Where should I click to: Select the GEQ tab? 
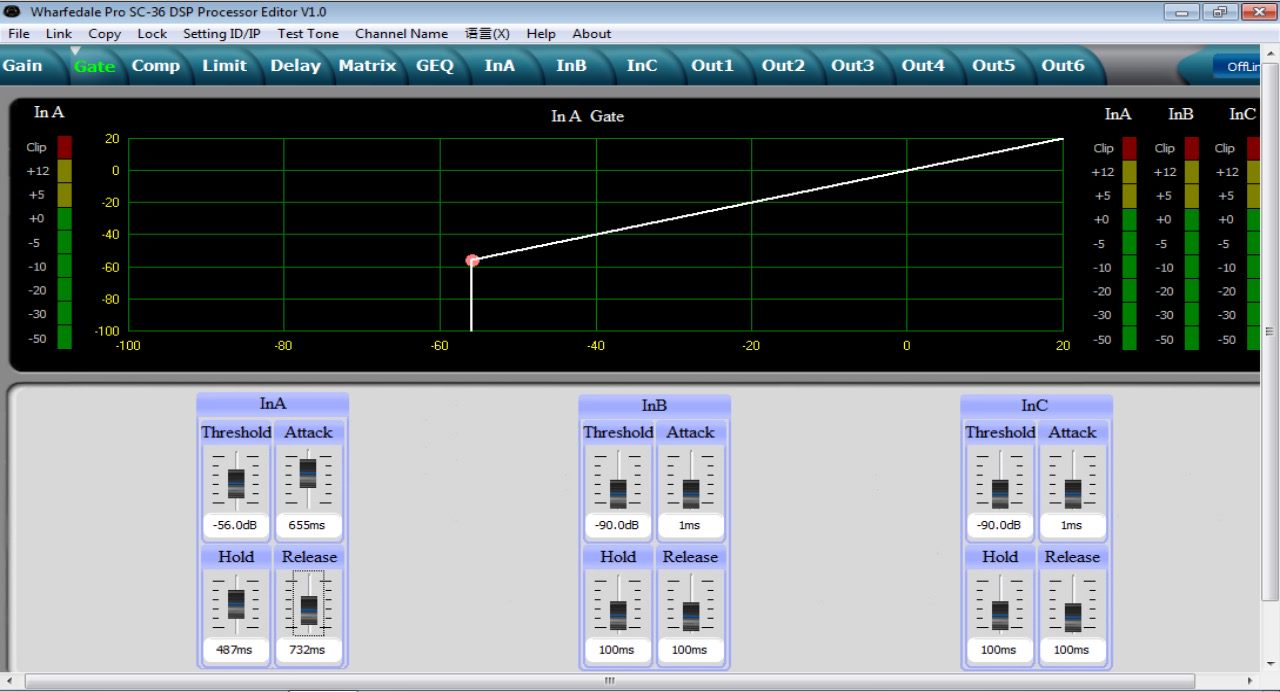(x=435, y=66)
